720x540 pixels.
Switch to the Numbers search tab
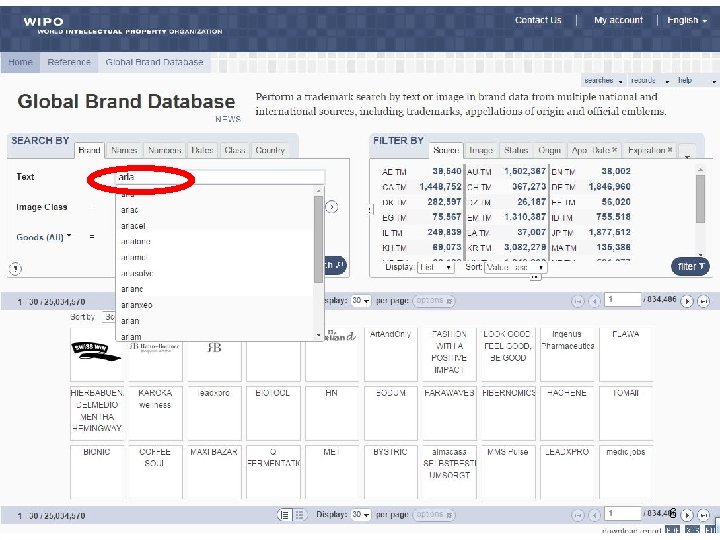tap(165, 150)
